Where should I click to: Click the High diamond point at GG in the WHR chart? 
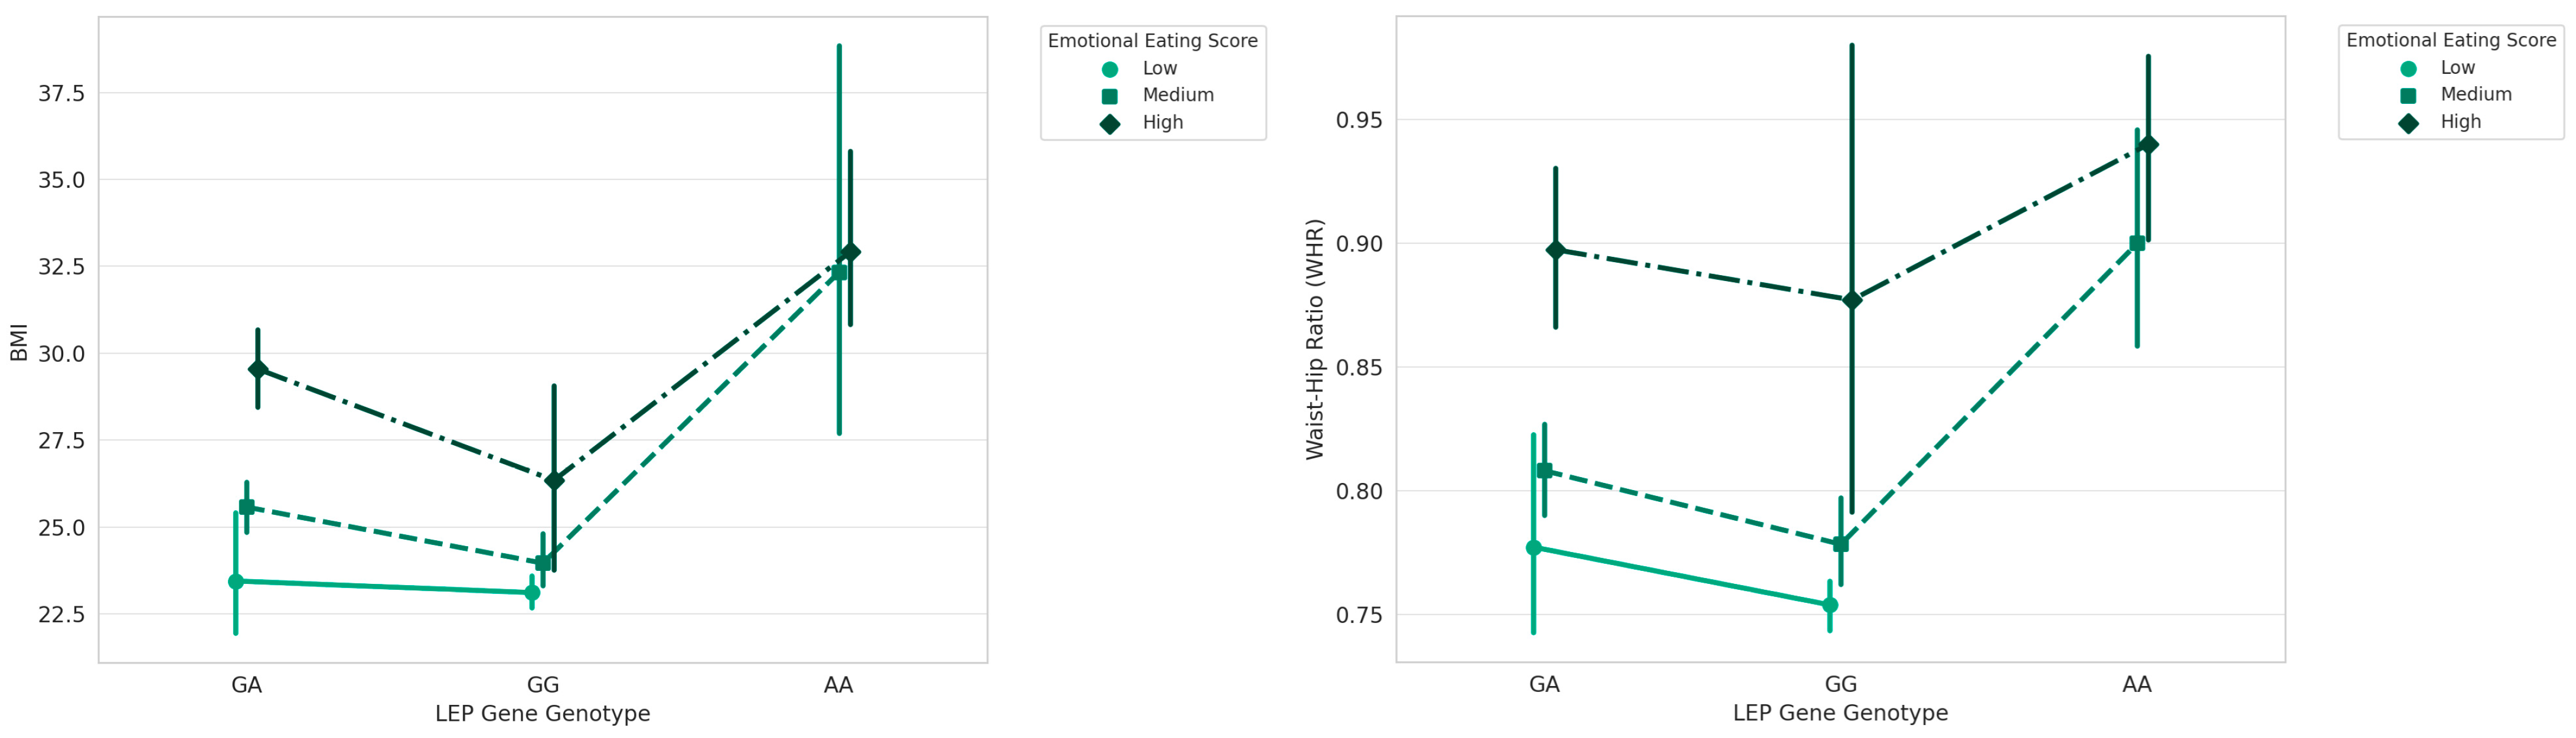(1852, 300)
